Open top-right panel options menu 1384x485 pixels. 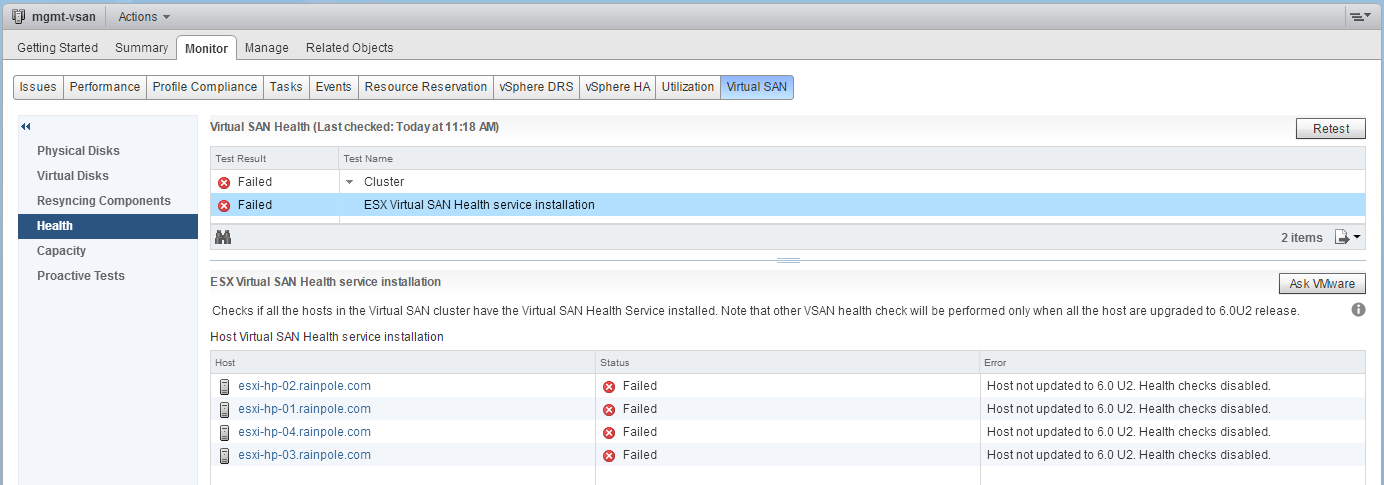tap(1359, 17)
